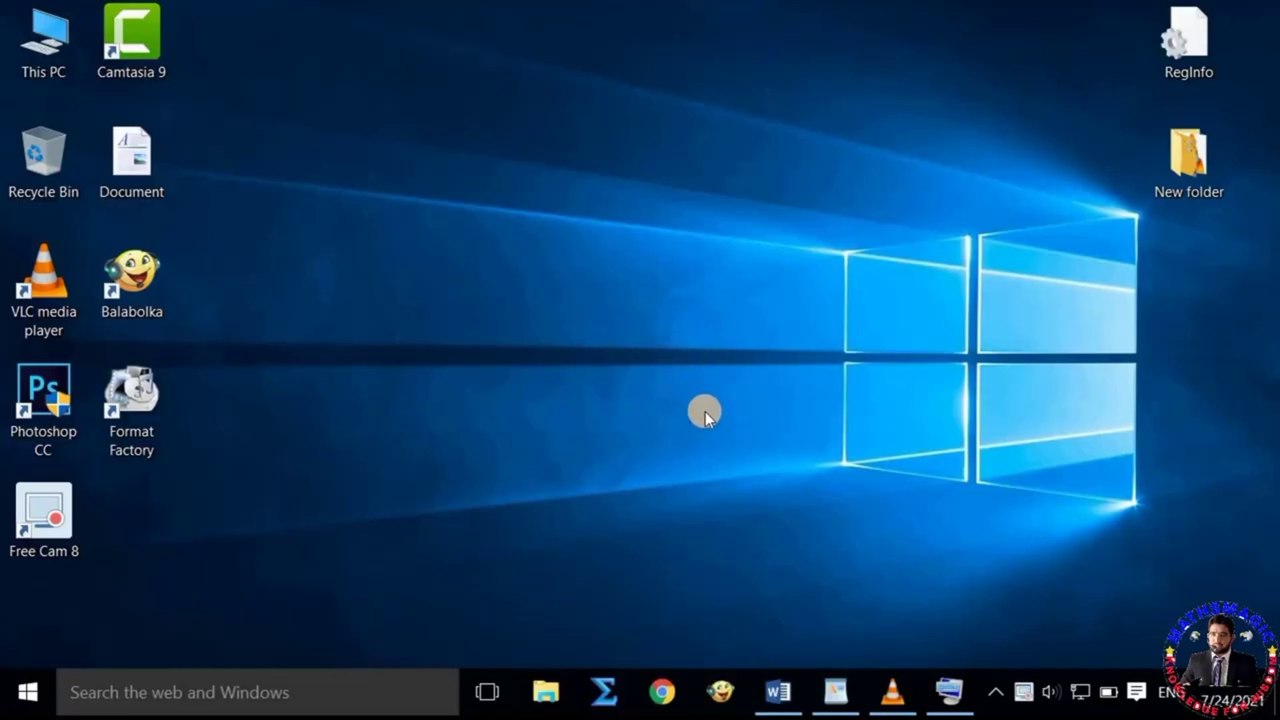The height and width of the screenshot is (720, 1280).
Task: Select the Camtasia 9 desktop shortcut
Action: [131, 43]
